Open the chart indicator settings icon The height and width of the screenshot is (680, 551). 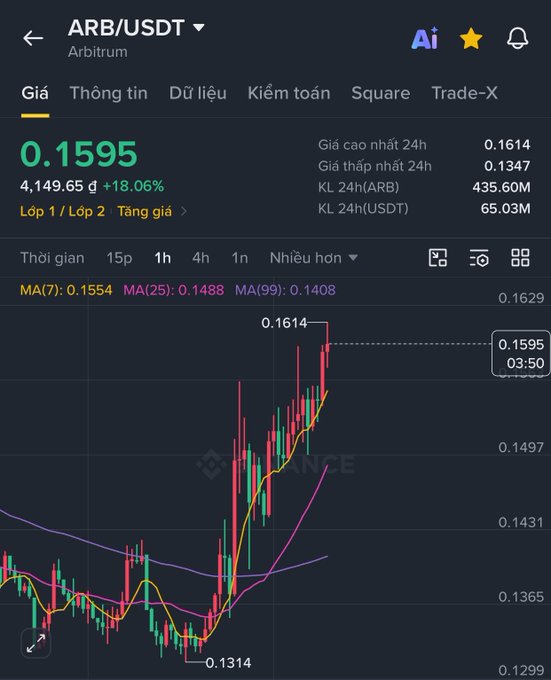(479, 258)
